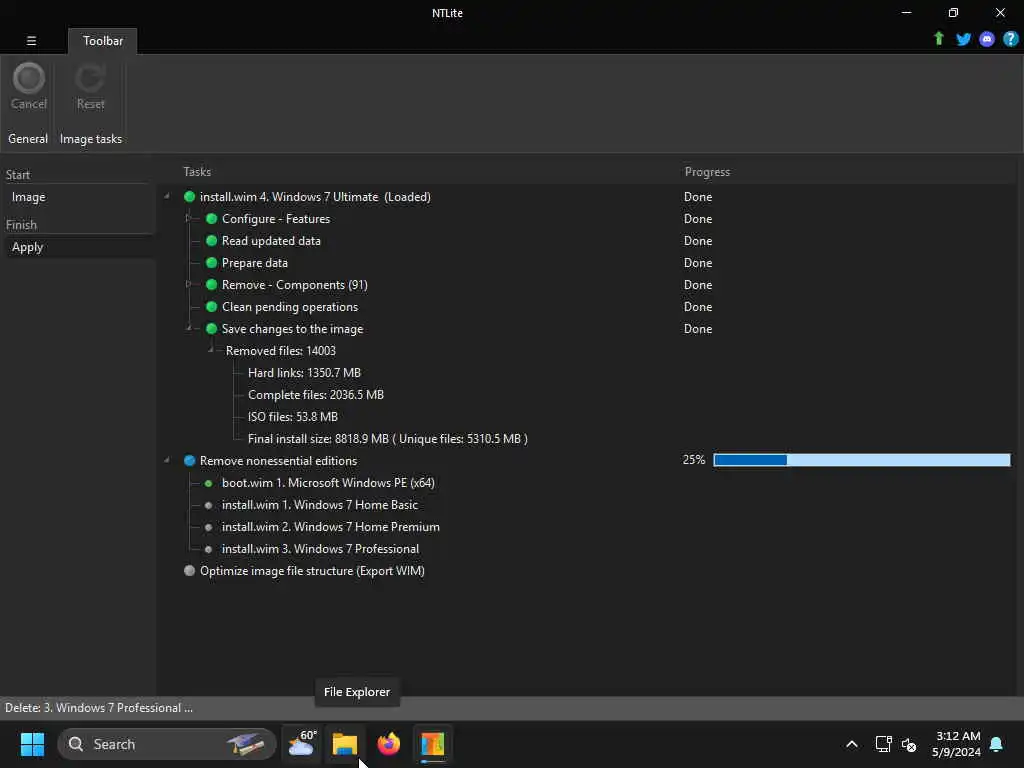This screenshot has height=768, width=1024.
Task: Select 'Complete files: 2036.5 MB' row
Action: (315, 394)
